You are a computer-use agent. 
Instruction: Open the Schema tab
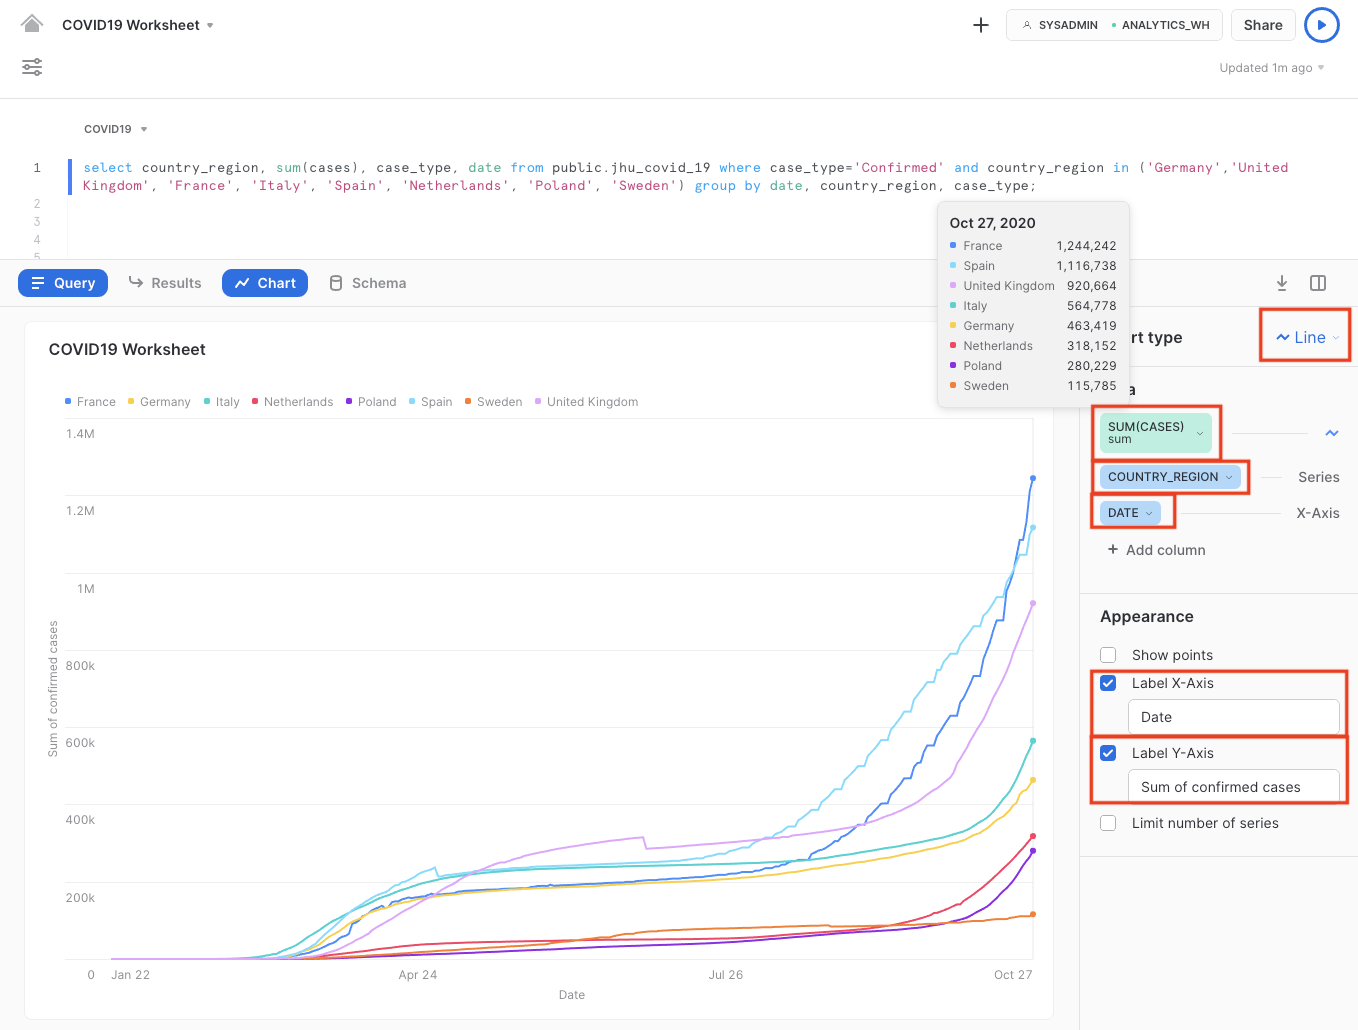point(367,283)
